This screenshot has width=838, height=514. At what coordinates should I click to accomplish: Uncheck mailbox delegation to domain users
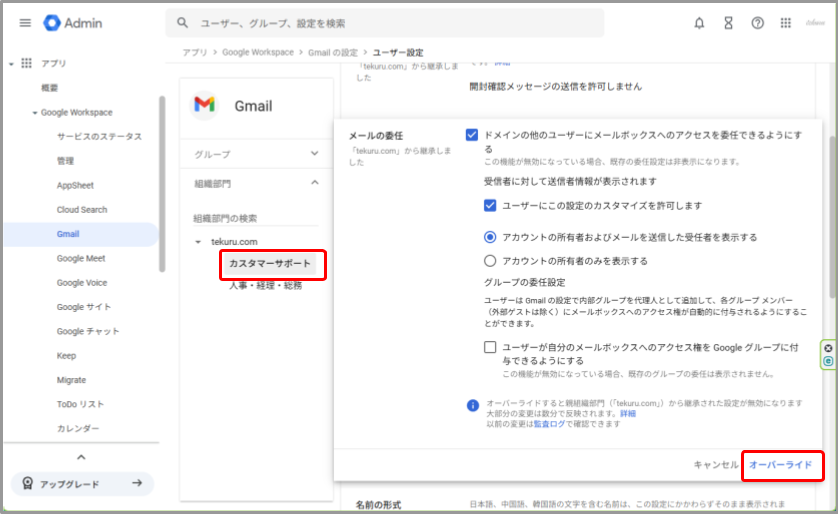pos(471,135)
